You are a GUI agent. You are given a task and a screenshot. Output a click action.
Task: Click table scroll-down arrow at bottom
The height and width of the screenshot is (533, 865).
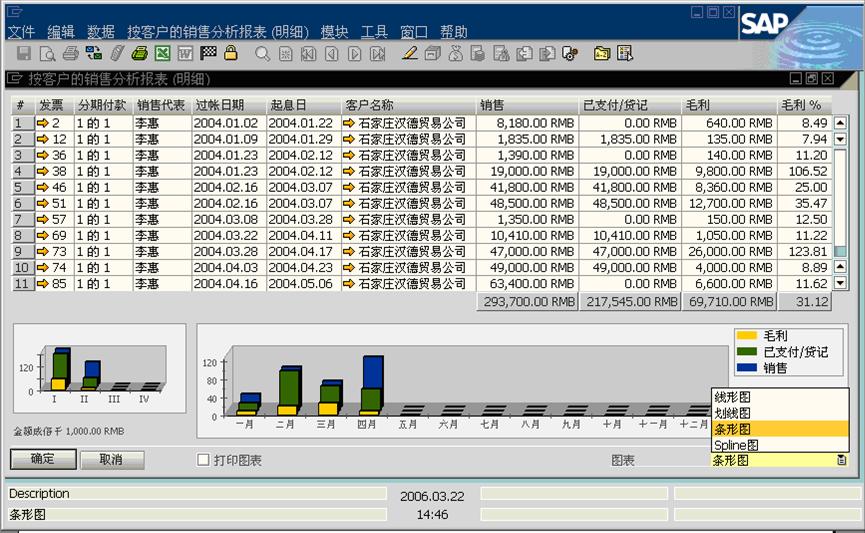[x=840, y=283]
